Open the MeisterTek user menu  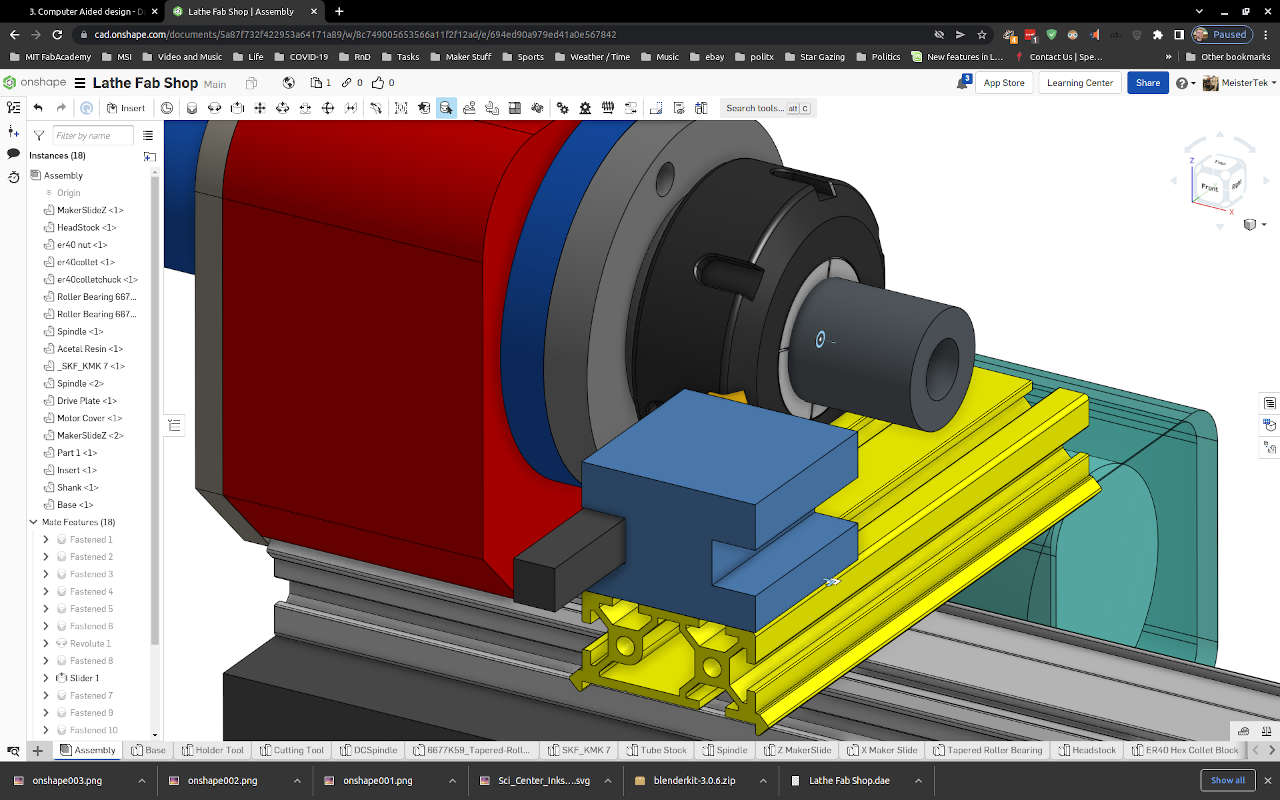[x=1237, y=83]
